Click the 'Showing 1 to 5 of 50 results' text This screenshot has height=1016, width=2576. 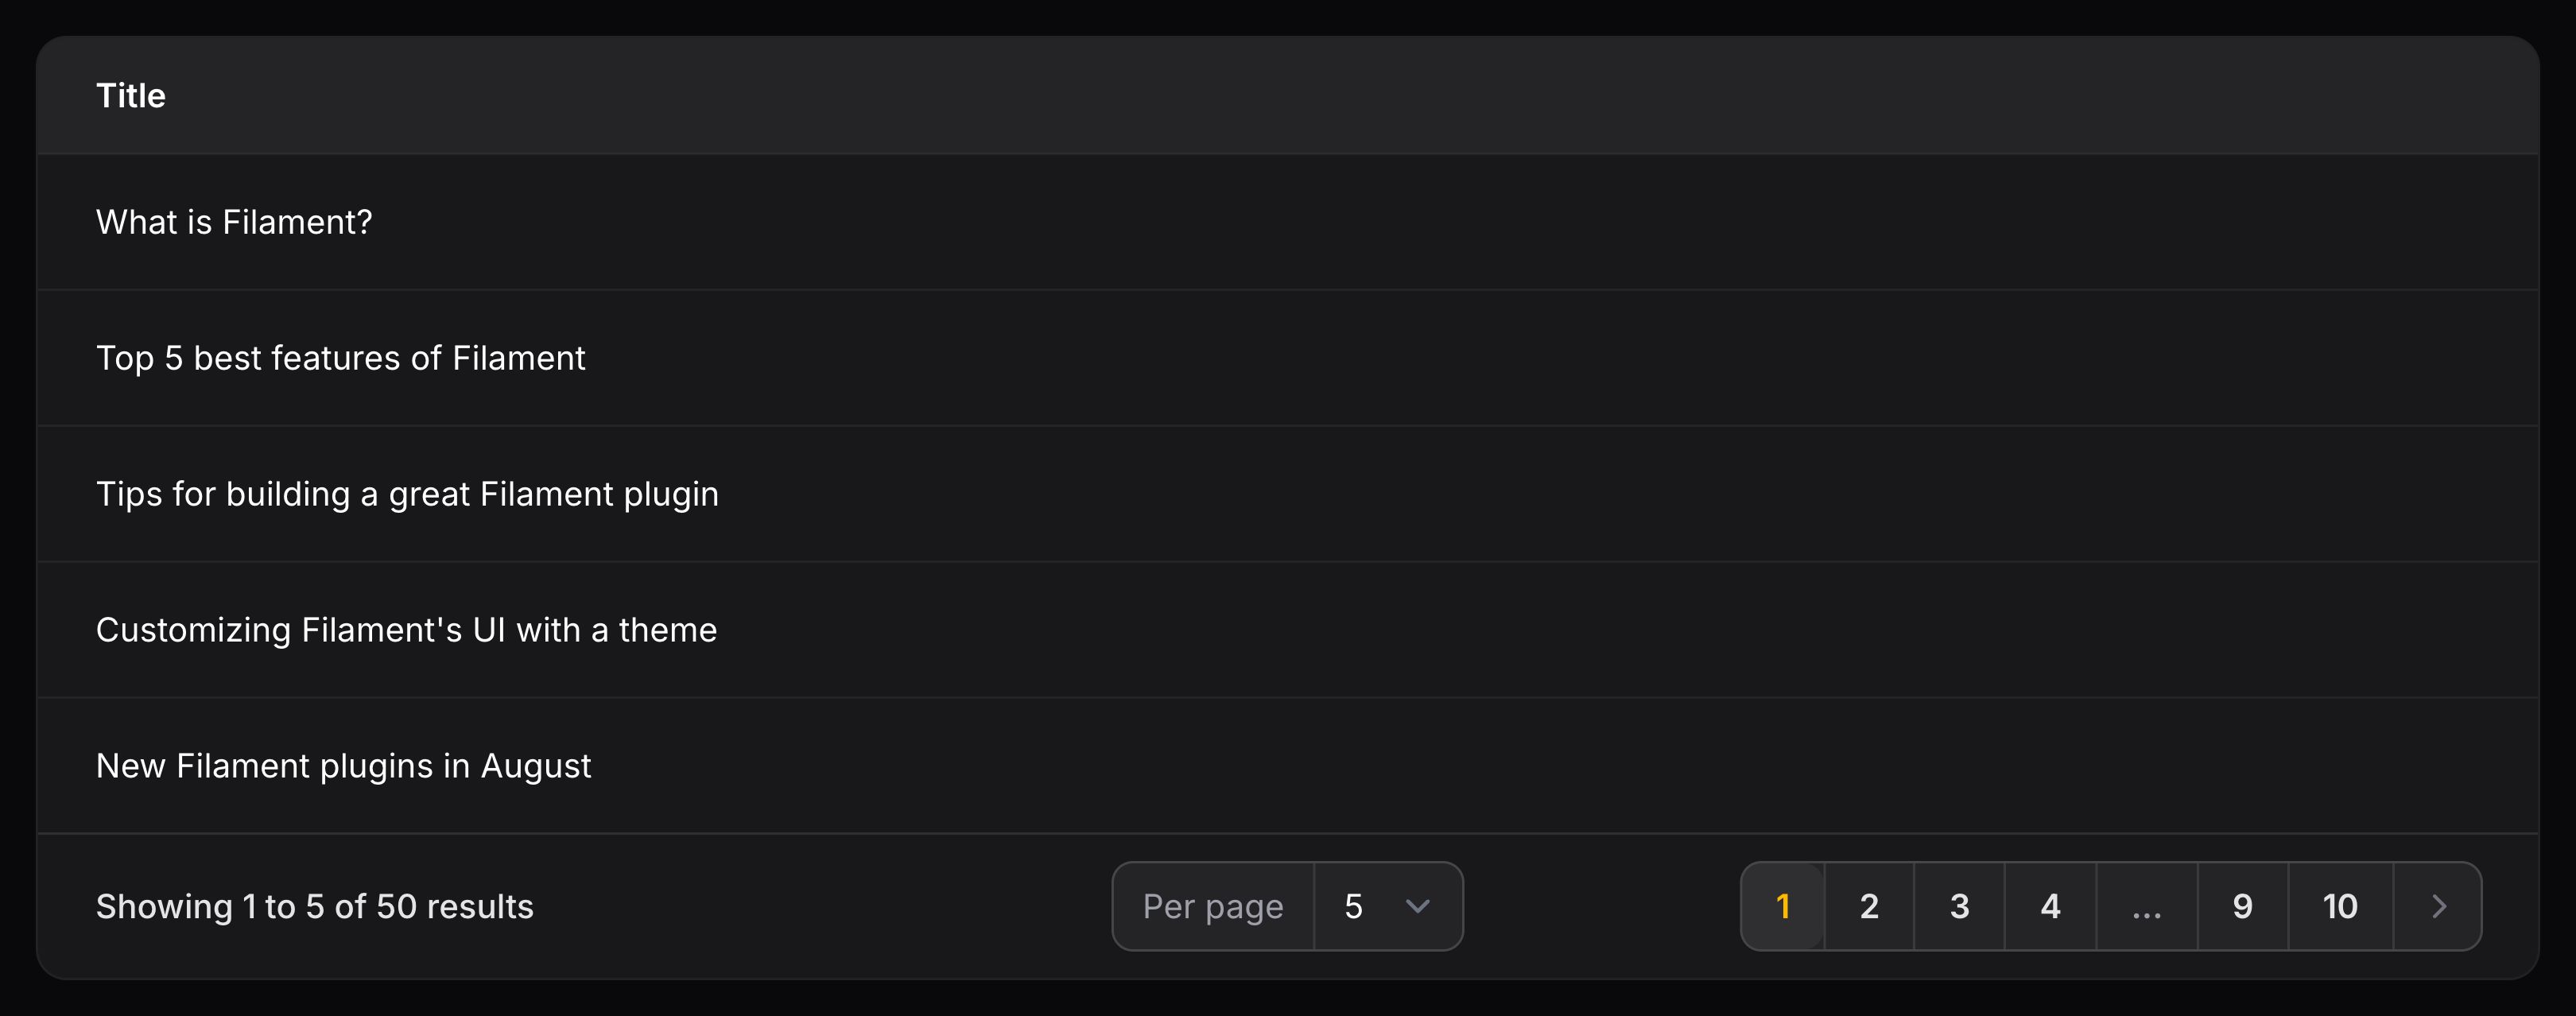tap(314, 906)
